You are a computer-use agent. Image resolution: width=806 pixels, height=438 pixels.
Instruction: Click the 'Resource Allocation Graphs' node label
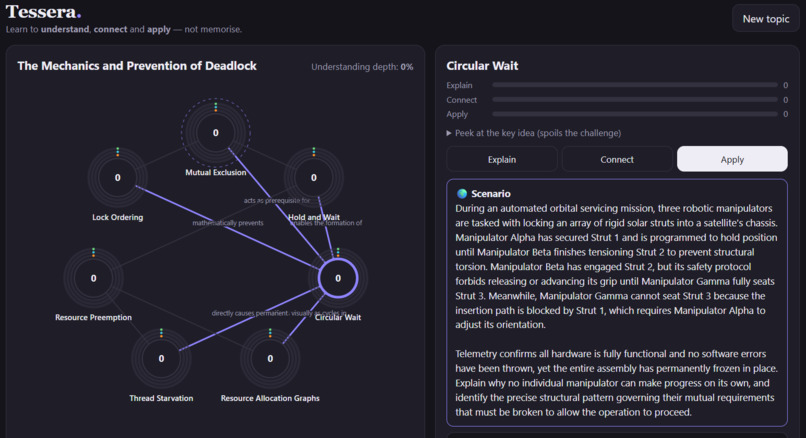(x=270, y=398)
